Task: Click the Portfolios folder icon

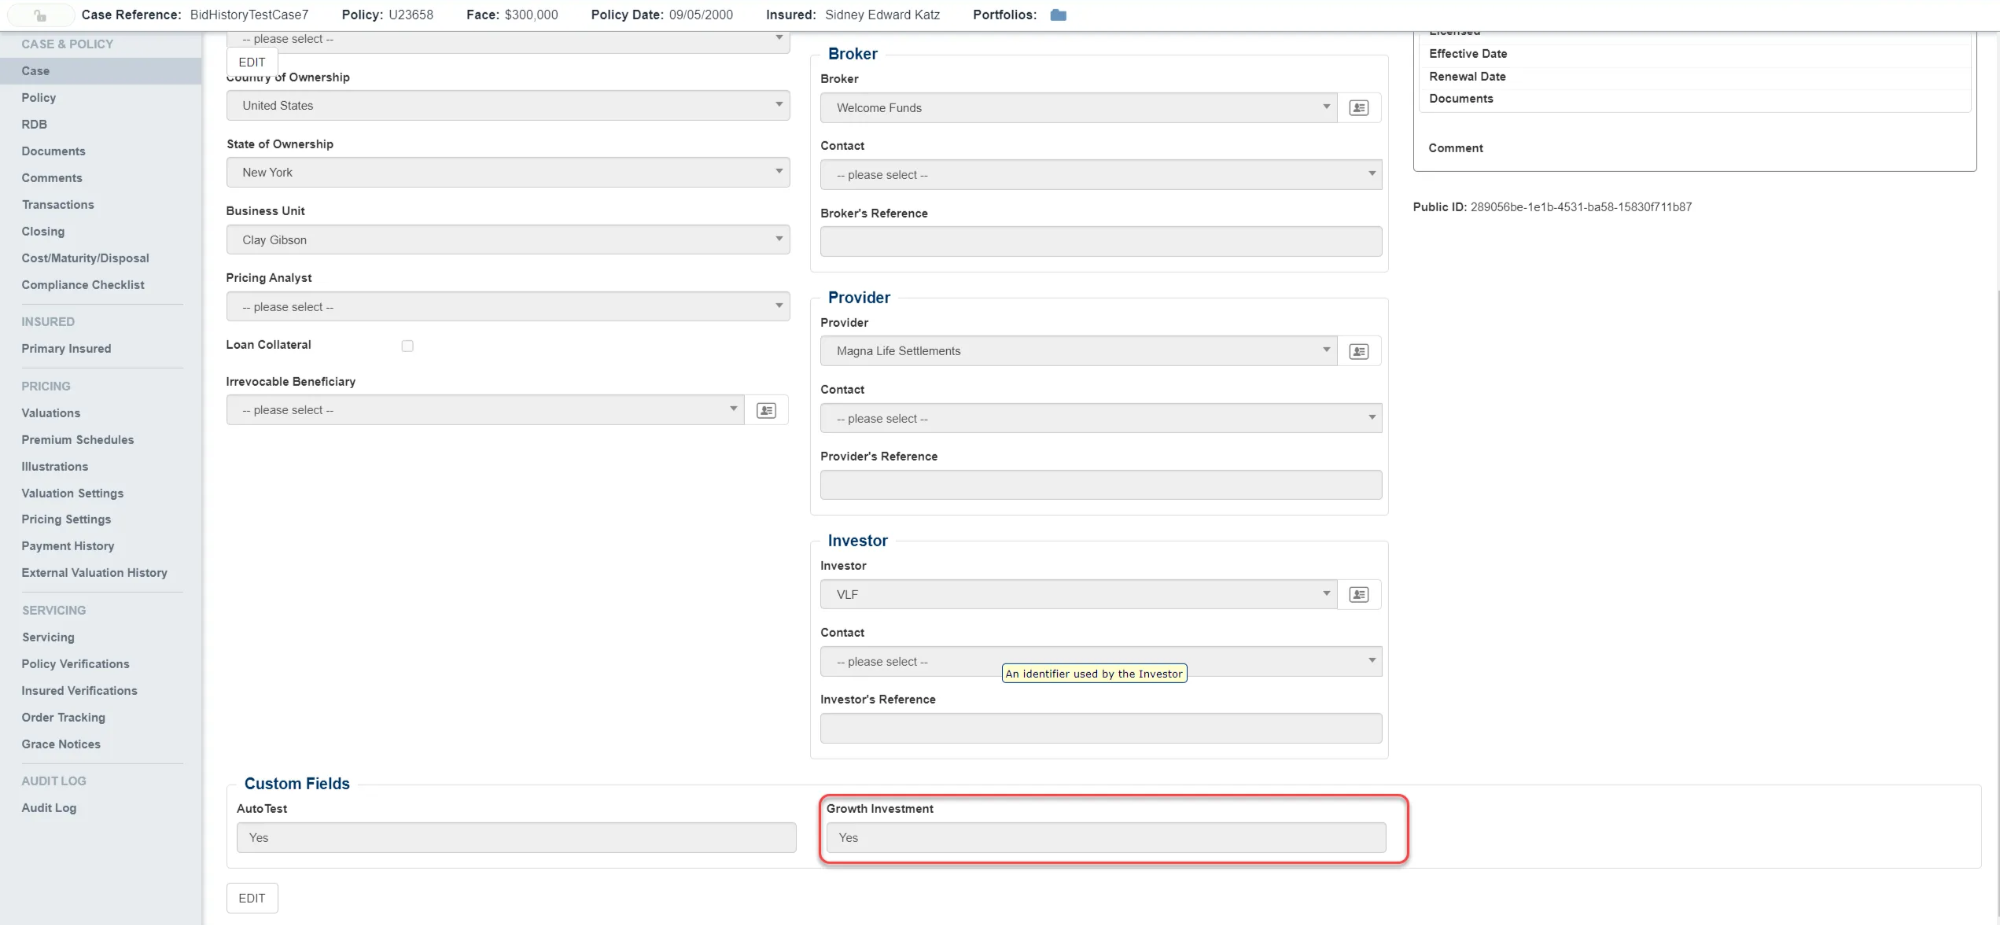Action: [x=1058, y=15]
